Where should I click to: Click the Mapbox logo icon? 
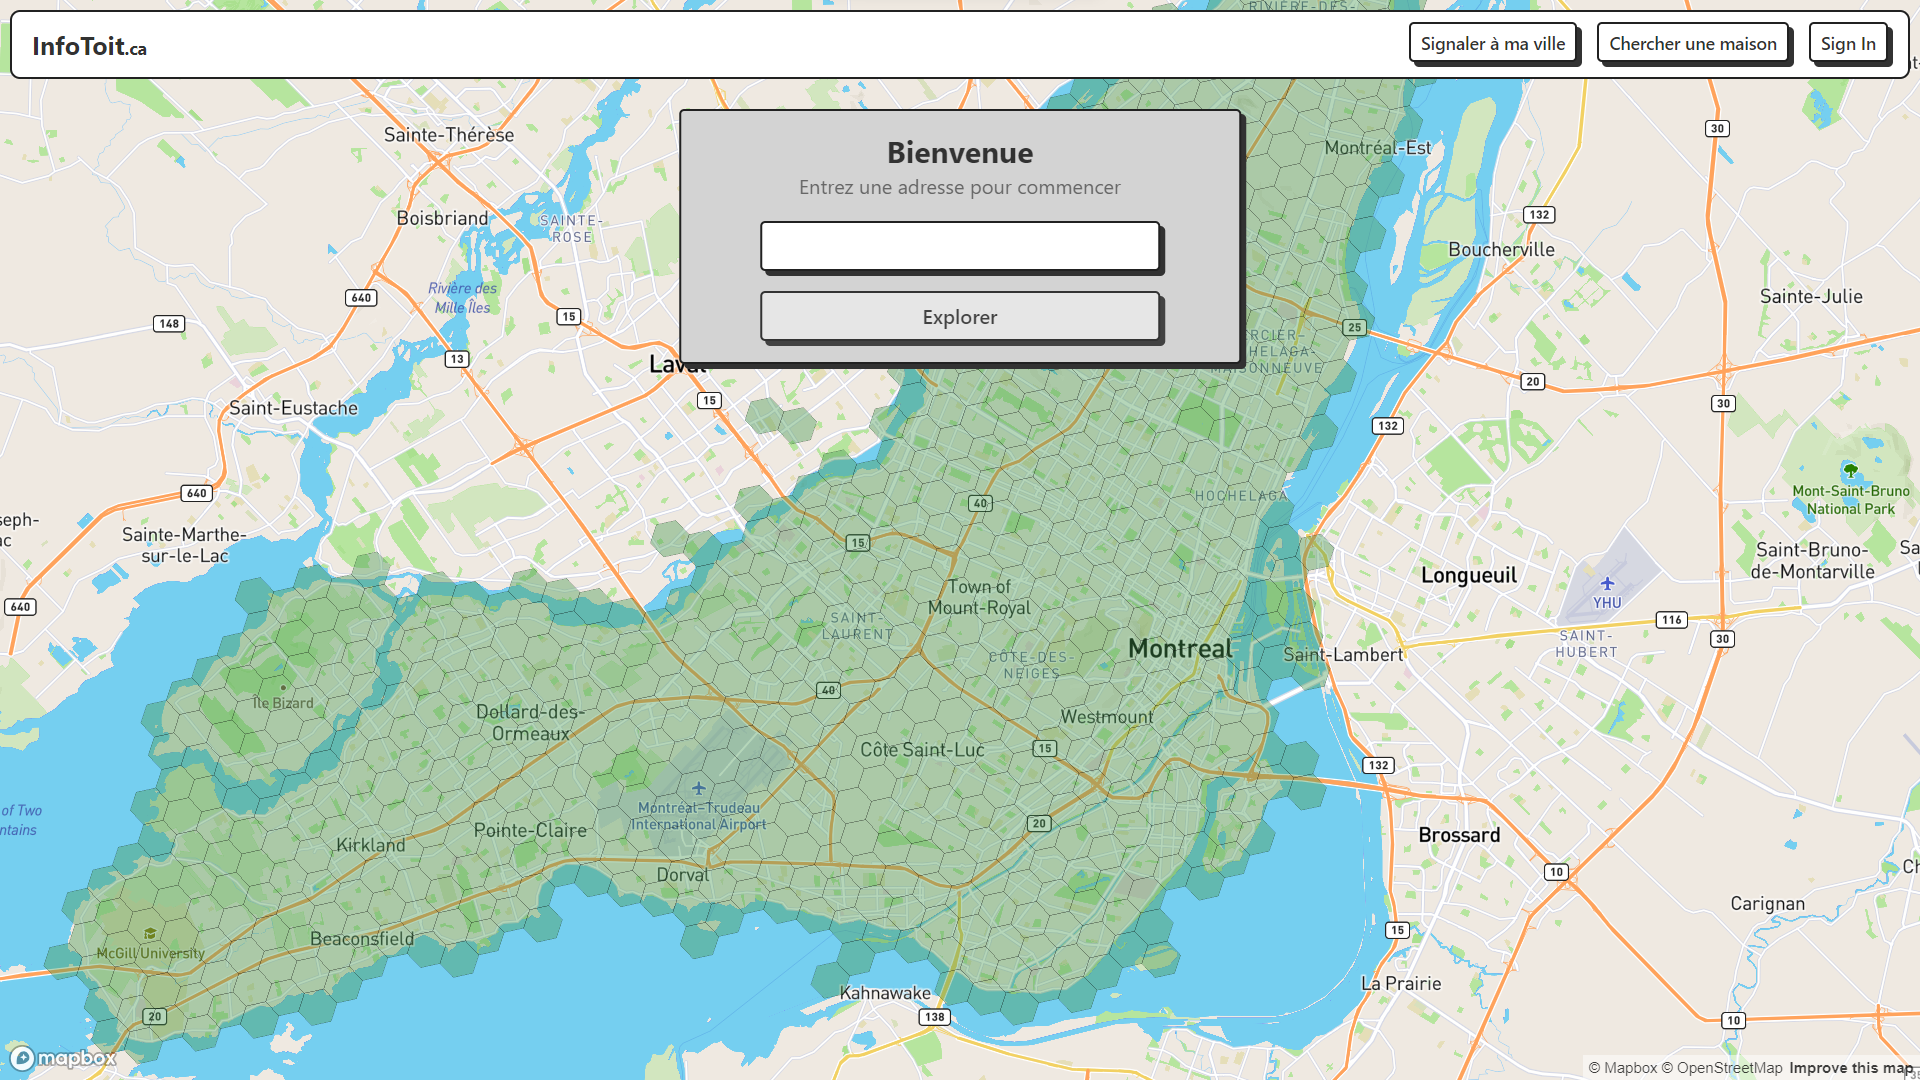[x=22, y=1058]
